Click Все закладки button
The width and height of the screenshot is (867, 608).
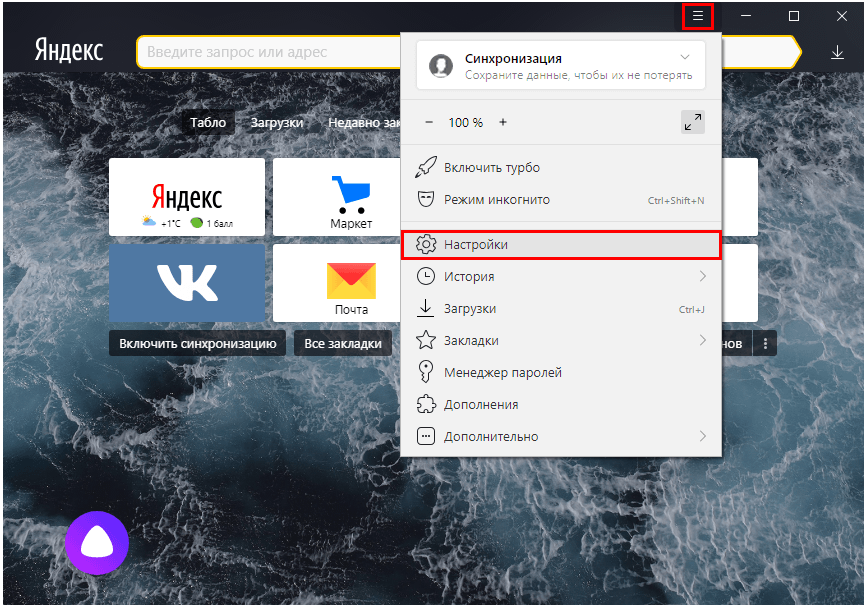click(343, 344)
